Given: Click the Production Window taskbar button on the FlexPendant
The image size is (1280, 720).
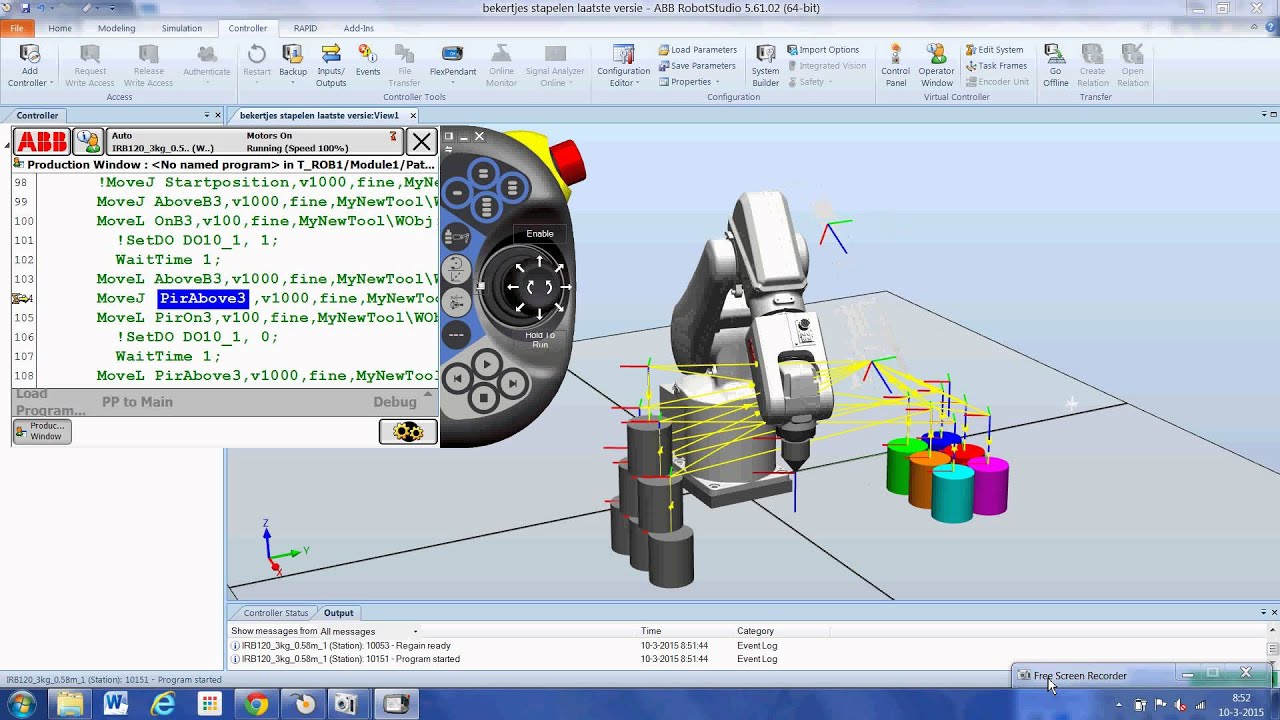Looking at the screenshot, I should (42, 432).
